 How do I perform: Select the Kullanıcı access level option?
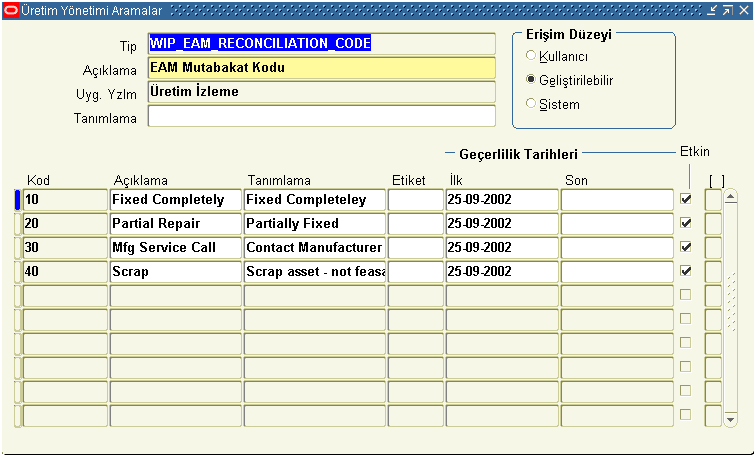coord(531,56)
